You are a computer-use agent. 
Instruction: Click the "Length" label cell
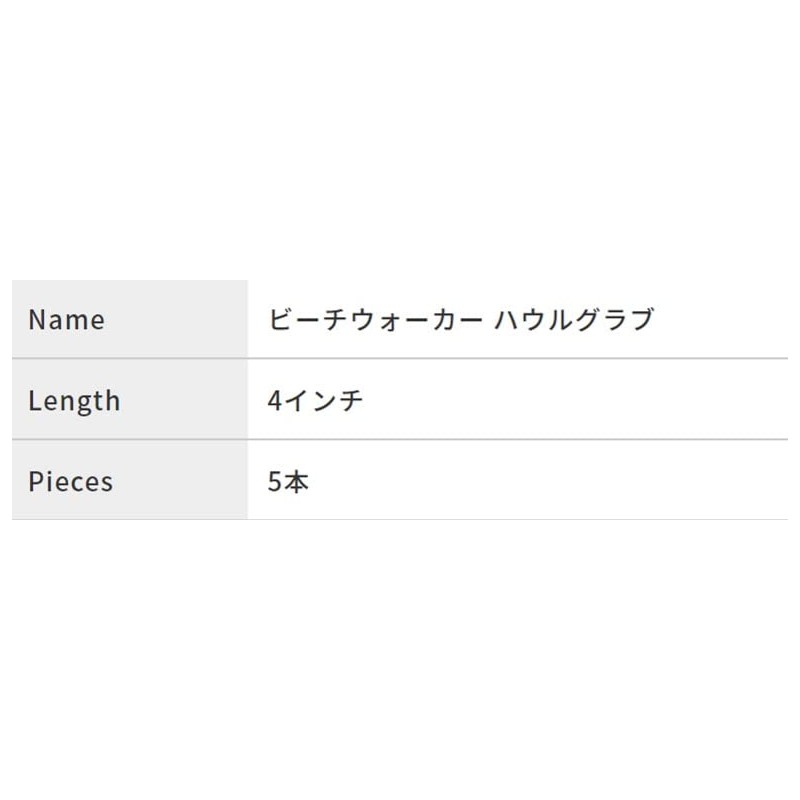[x=74, y=401]
